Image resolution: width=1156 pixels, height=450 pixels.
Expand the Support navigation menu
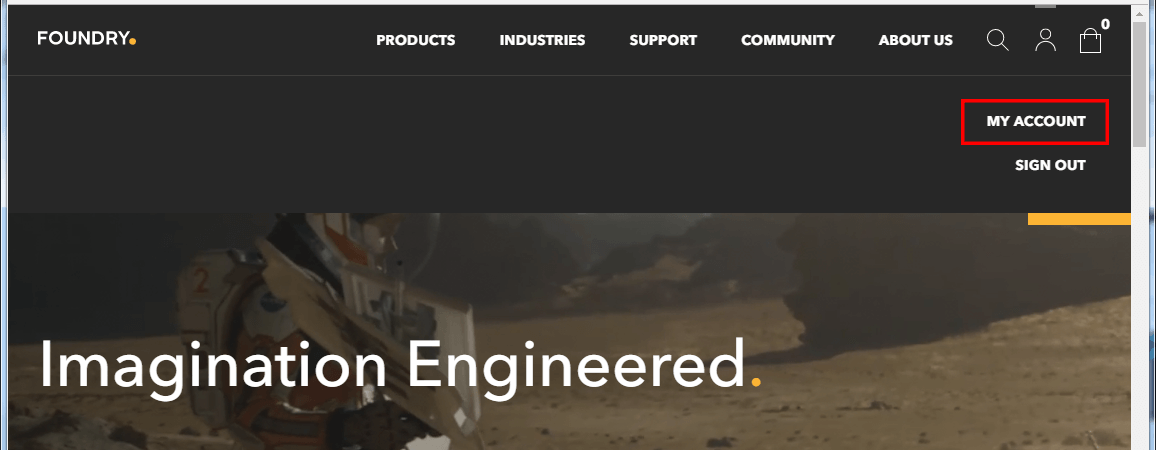663,41
